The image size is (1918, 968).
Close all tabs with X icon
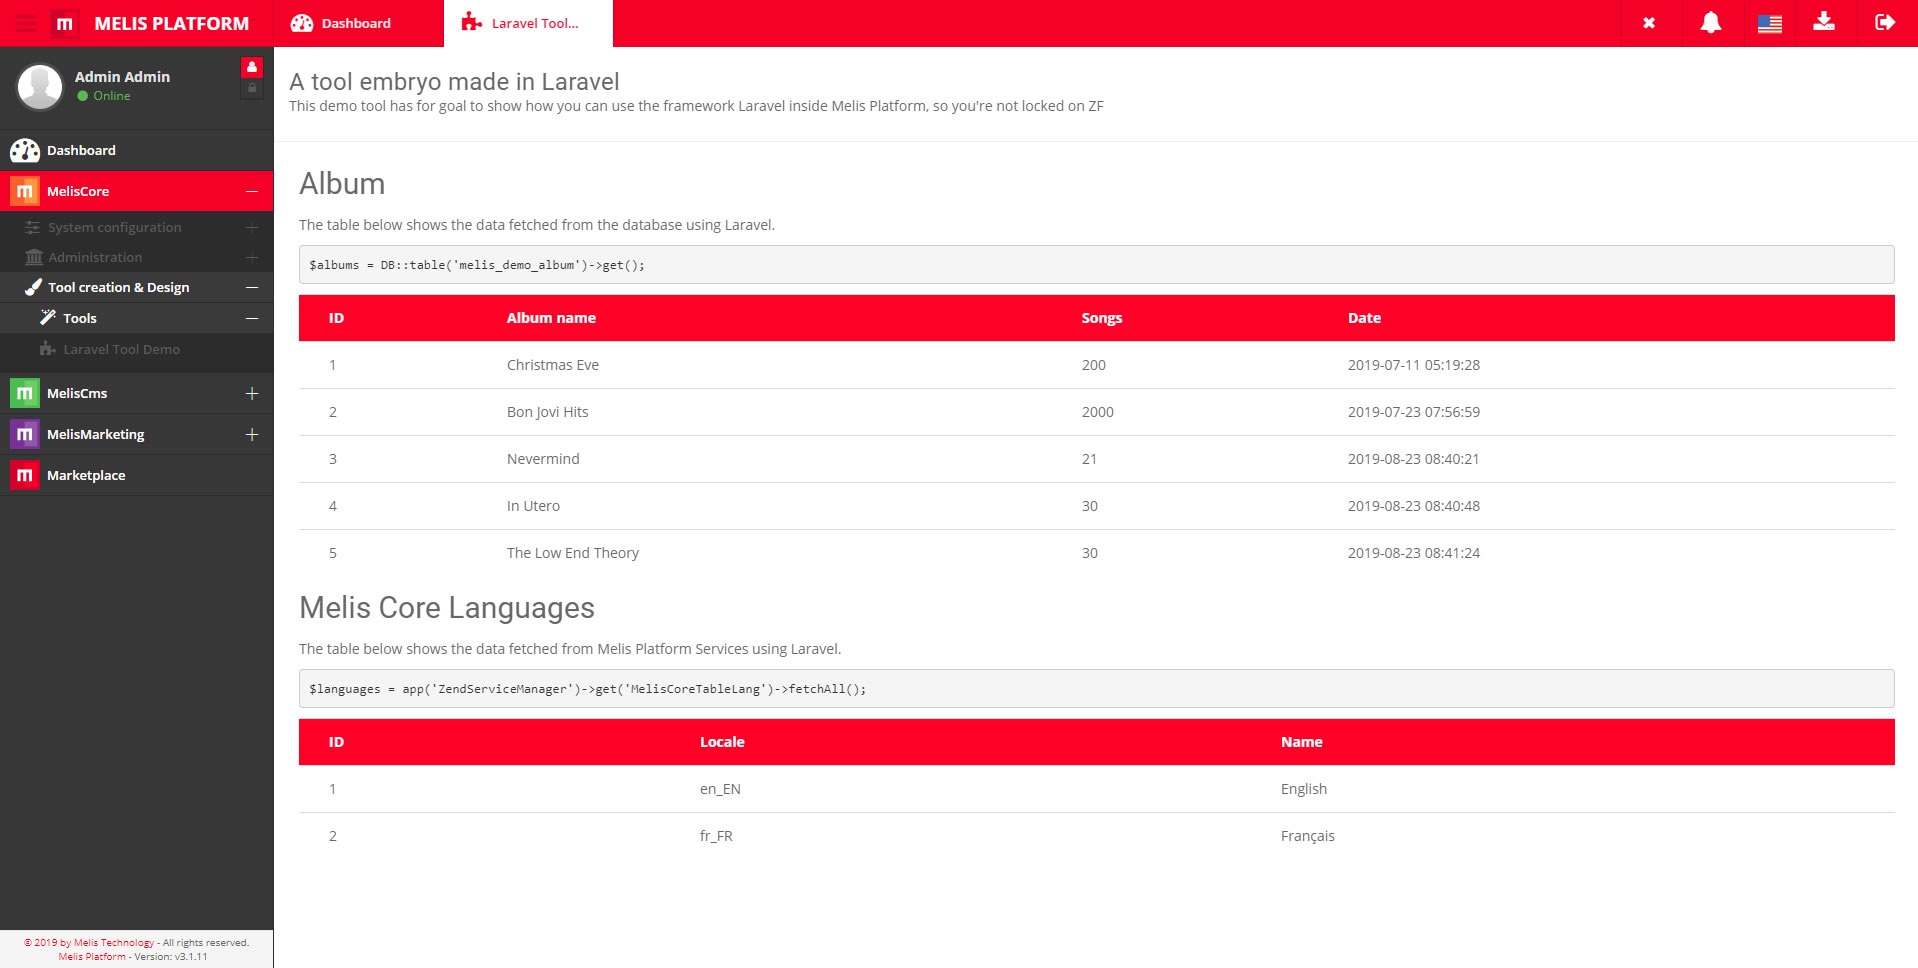point(1648,23)
